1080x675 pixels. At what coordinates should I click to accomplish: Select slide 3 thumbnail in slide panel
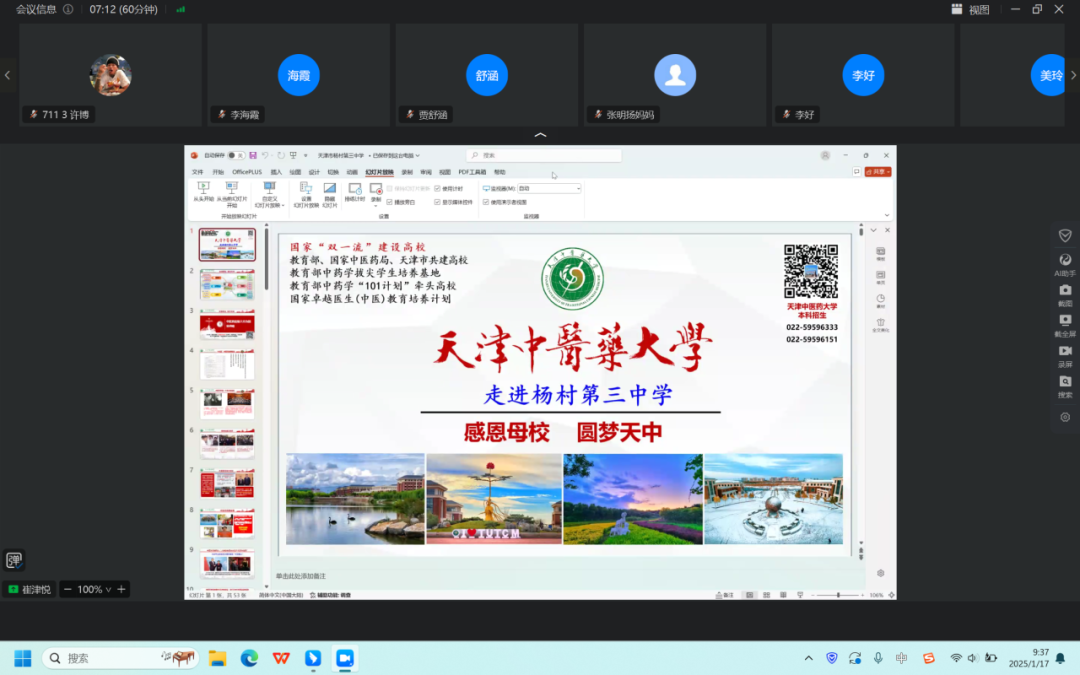click(227, 325)
